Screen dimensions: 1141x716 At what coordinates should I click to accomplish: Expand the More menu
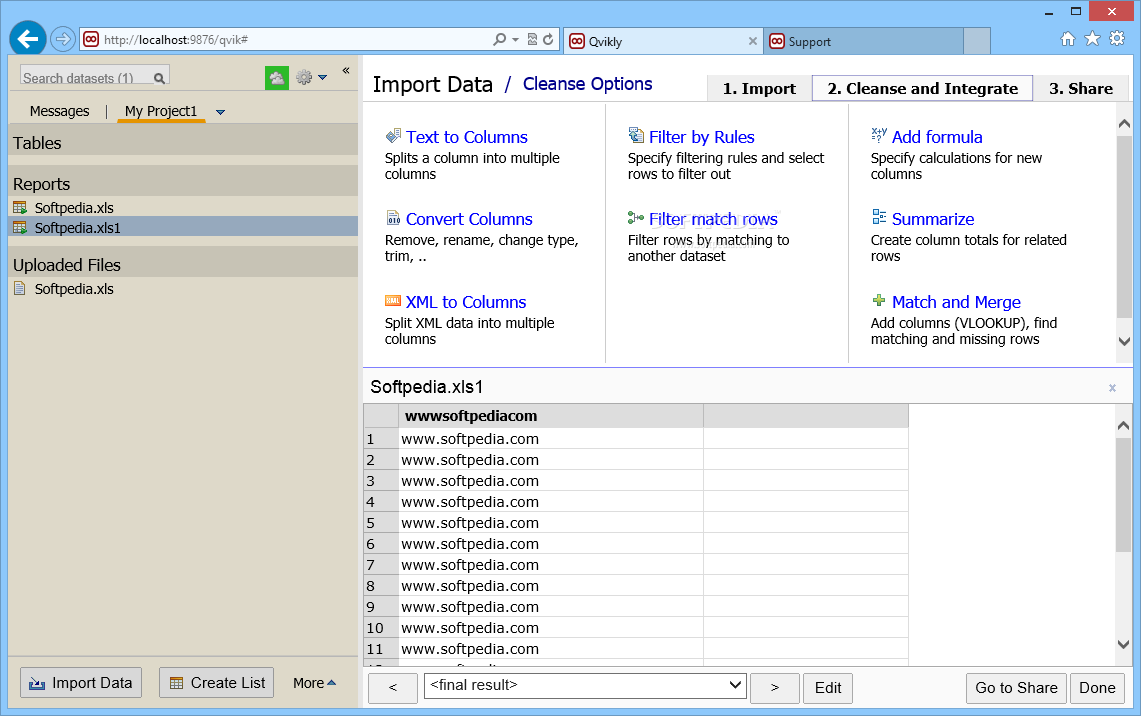314,683
